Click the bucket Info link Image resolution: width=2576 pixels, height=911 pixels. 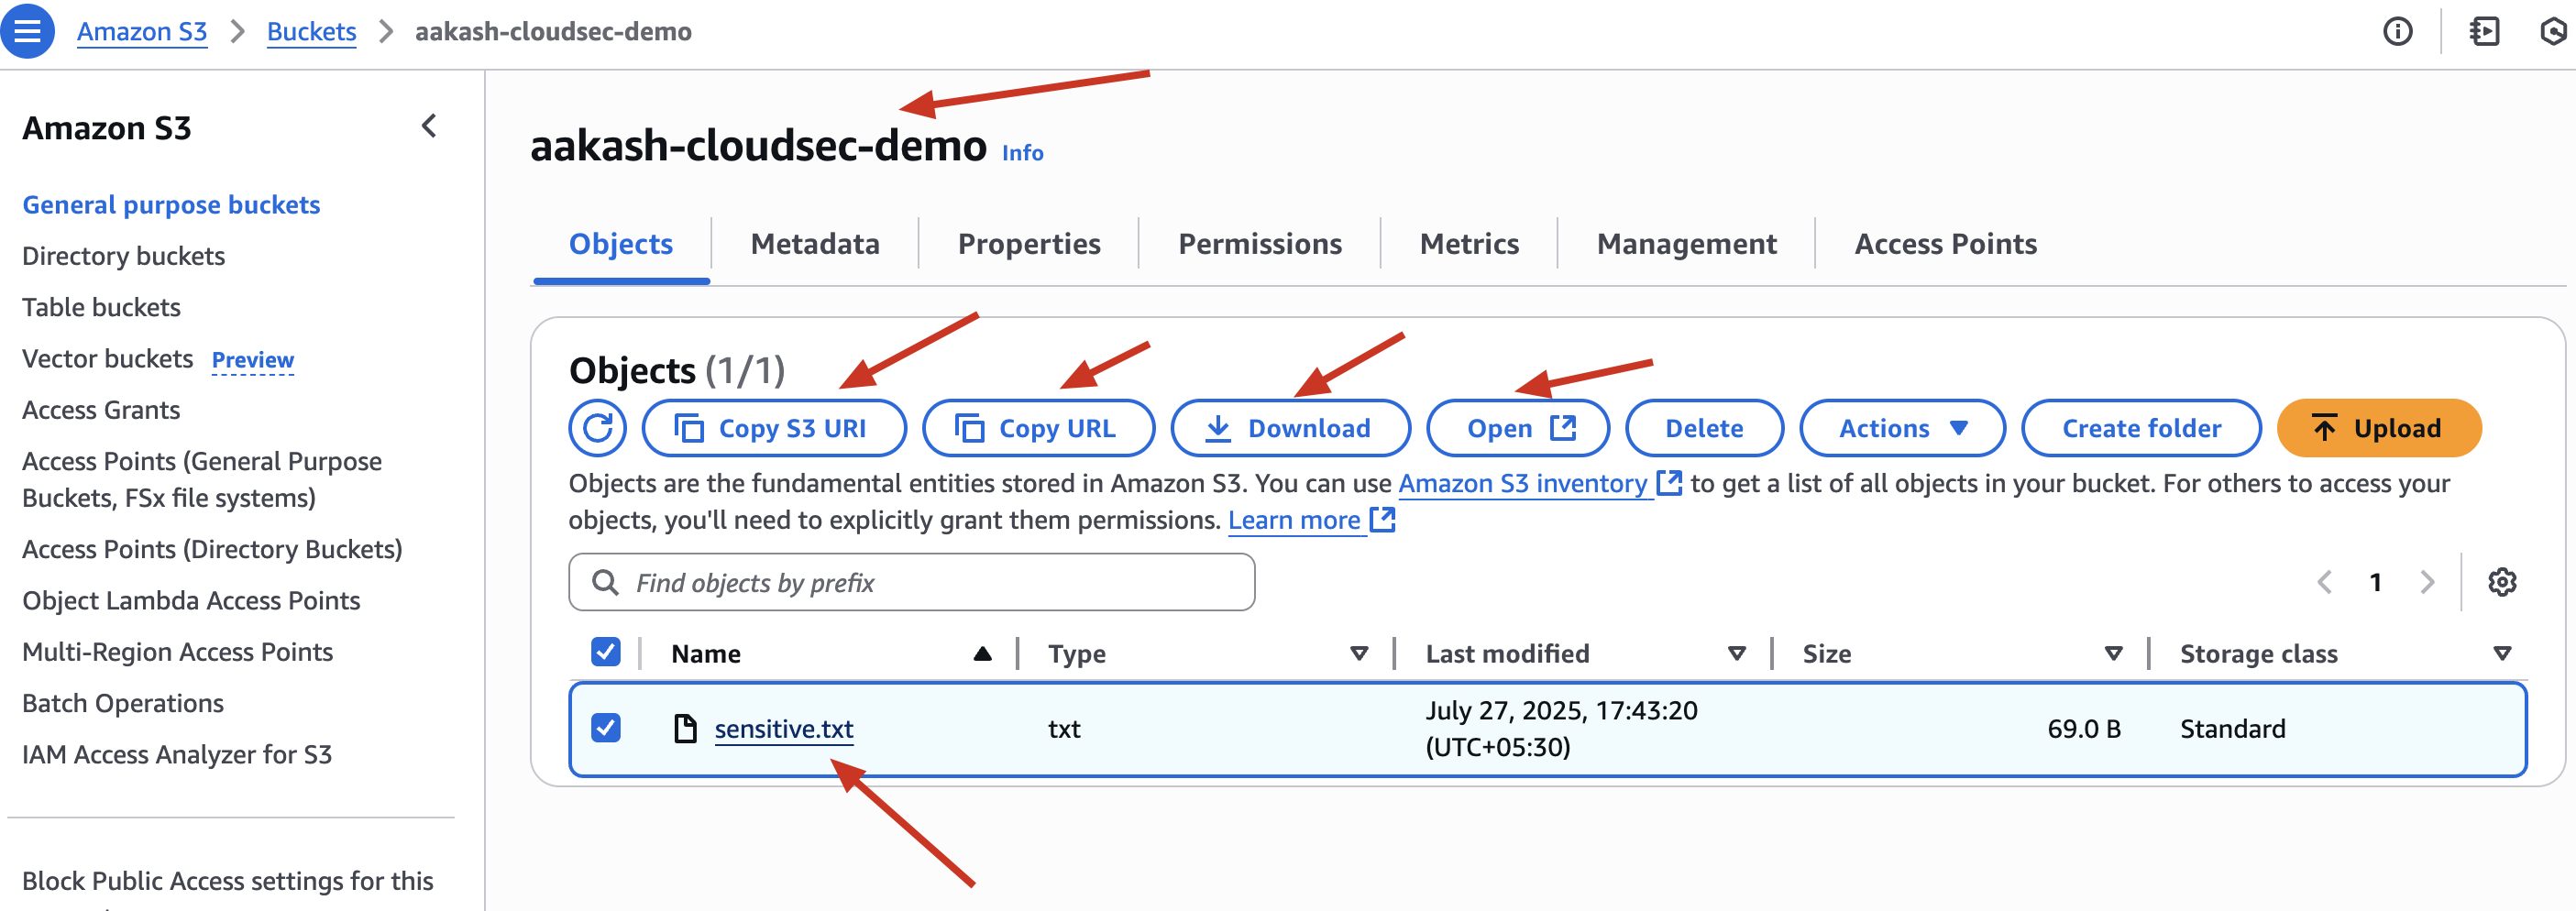tap(1022, 153)
